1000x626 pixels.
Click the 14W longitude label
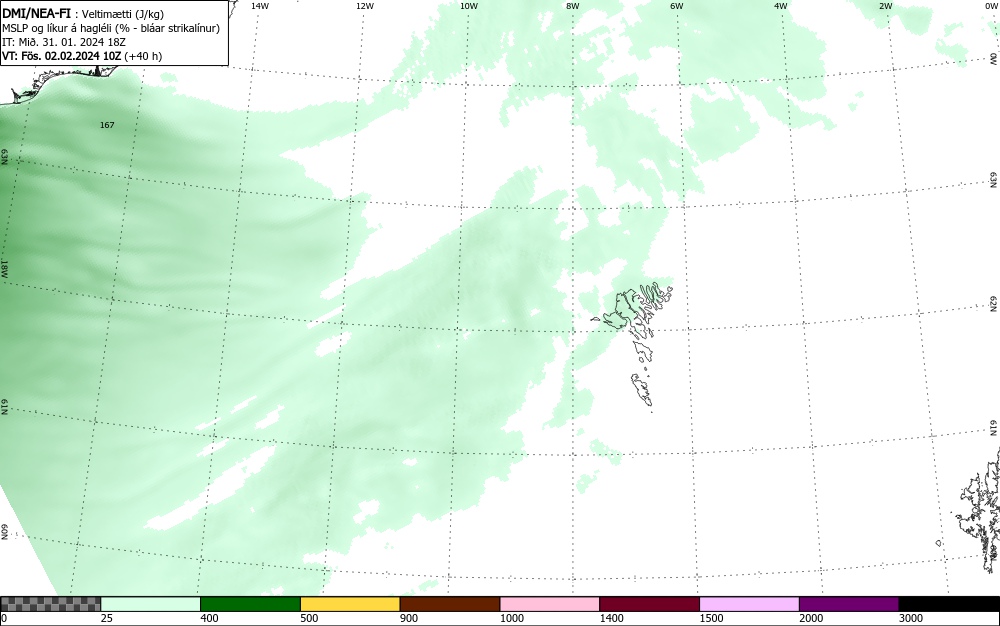(260, 6)
